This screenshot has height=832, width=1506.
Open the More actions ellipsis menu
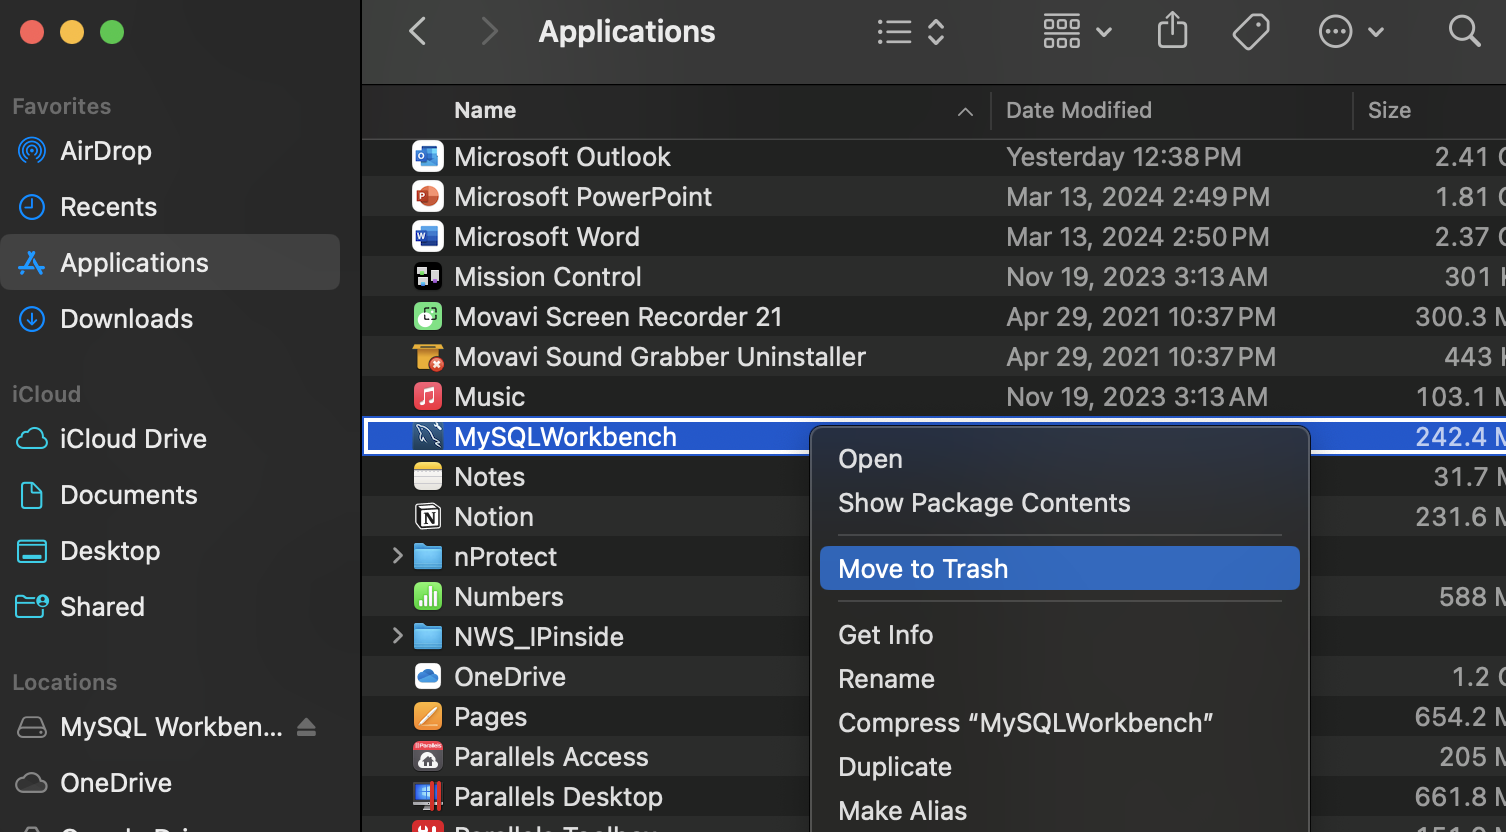pyautogui.click(x=1351, y=32)
